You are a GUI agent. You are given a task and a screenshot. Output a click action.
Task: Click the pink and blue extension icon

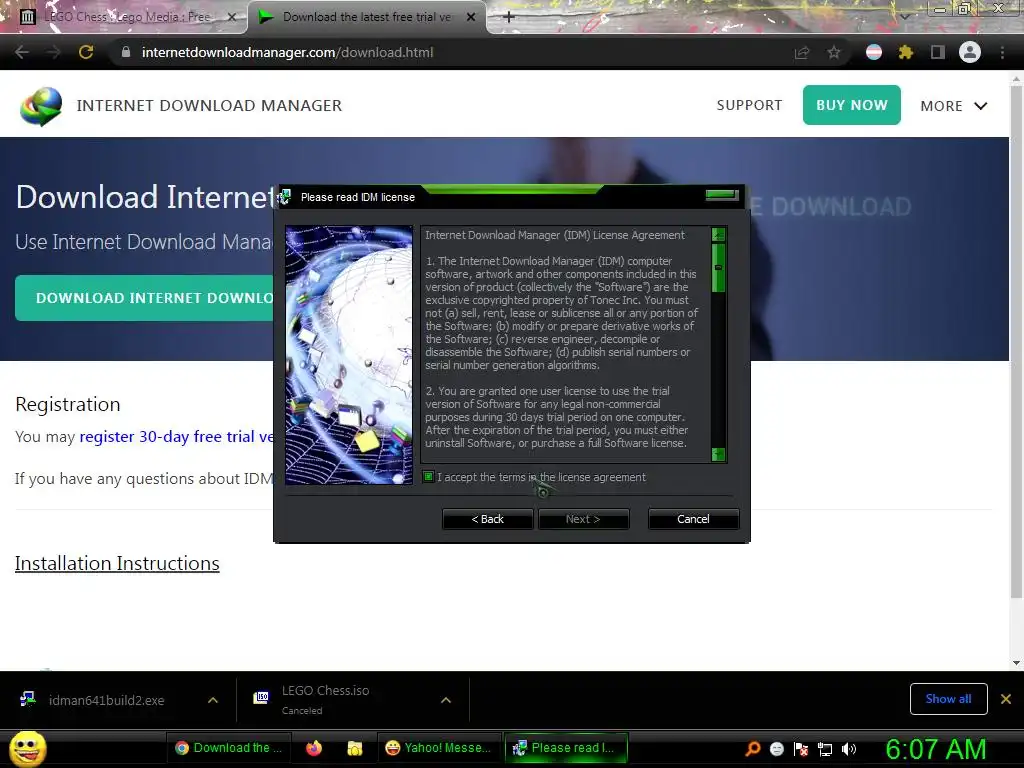[x=874, y=52]
